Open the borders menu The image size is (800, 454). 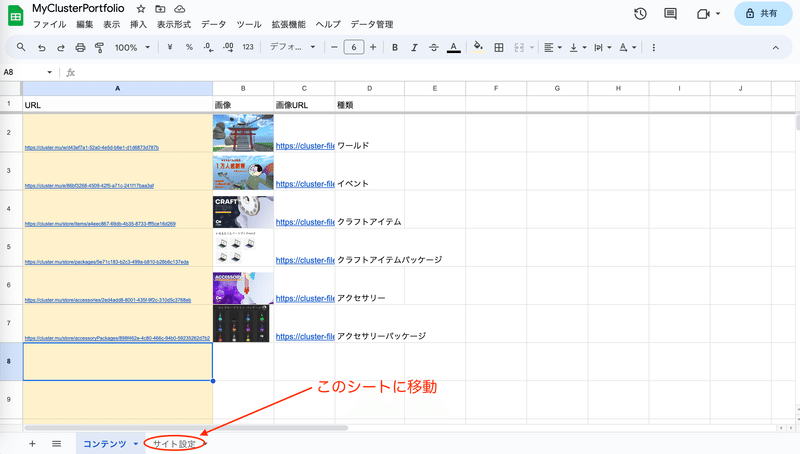(498, 47)
